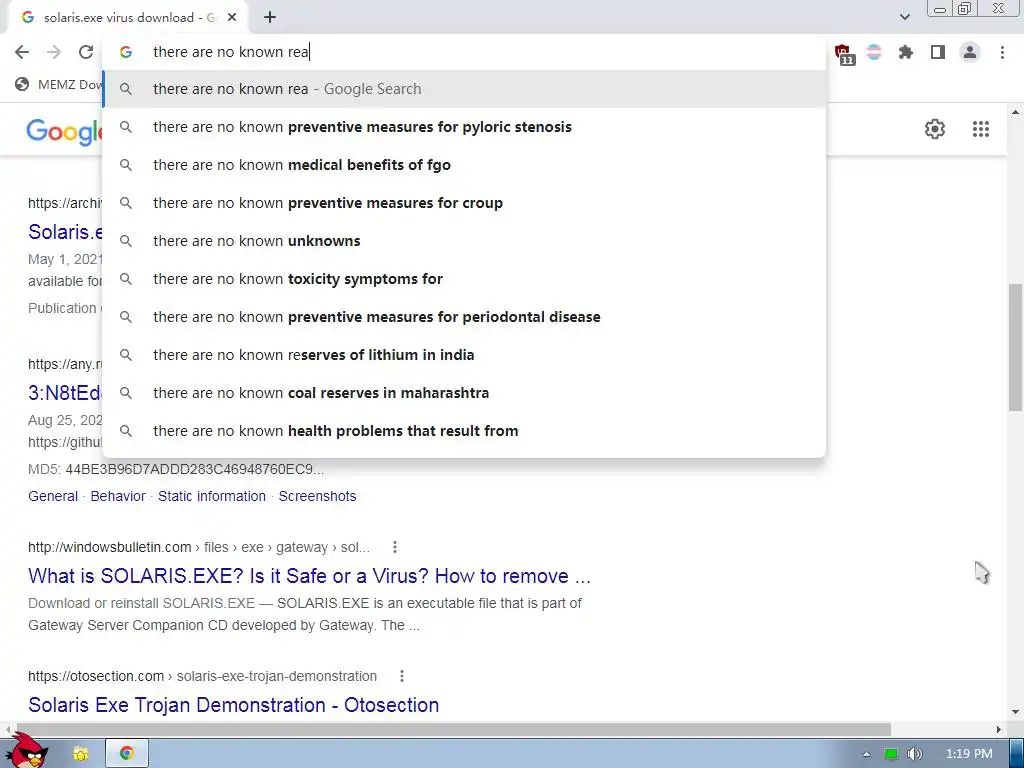Click the scroll up arrow of page
Viewport: 1024px width, 768px height.
coord(1015,112)
